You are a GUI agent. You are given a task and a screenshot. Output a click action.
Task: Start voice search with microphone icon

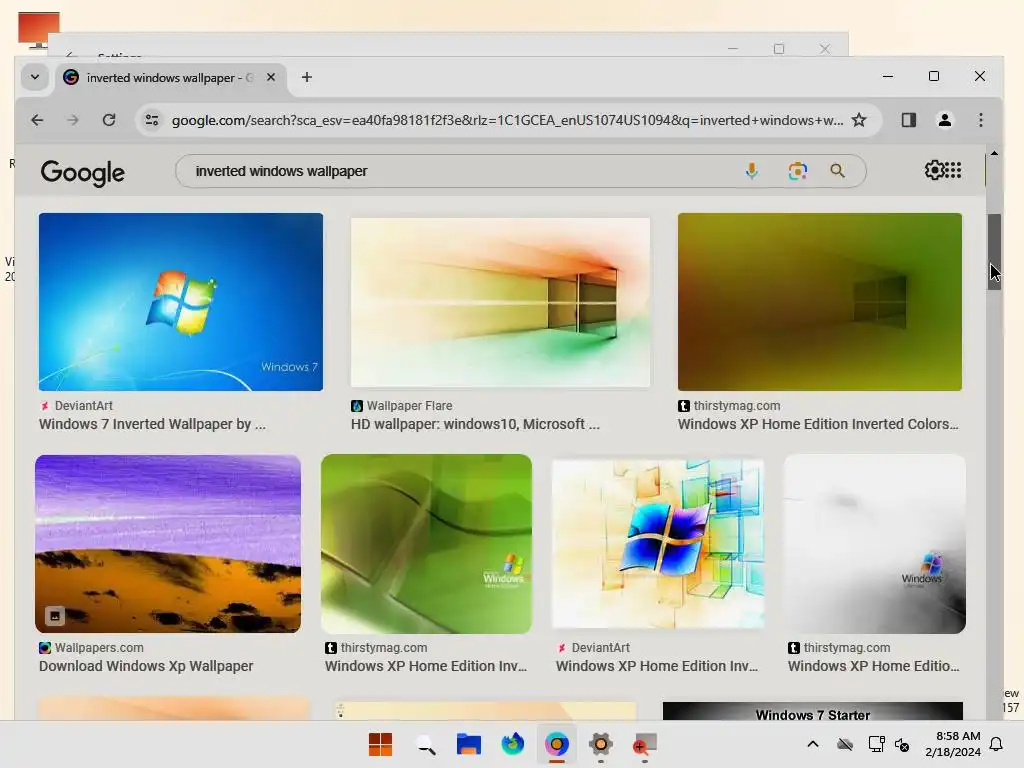(x=752, y=171)
